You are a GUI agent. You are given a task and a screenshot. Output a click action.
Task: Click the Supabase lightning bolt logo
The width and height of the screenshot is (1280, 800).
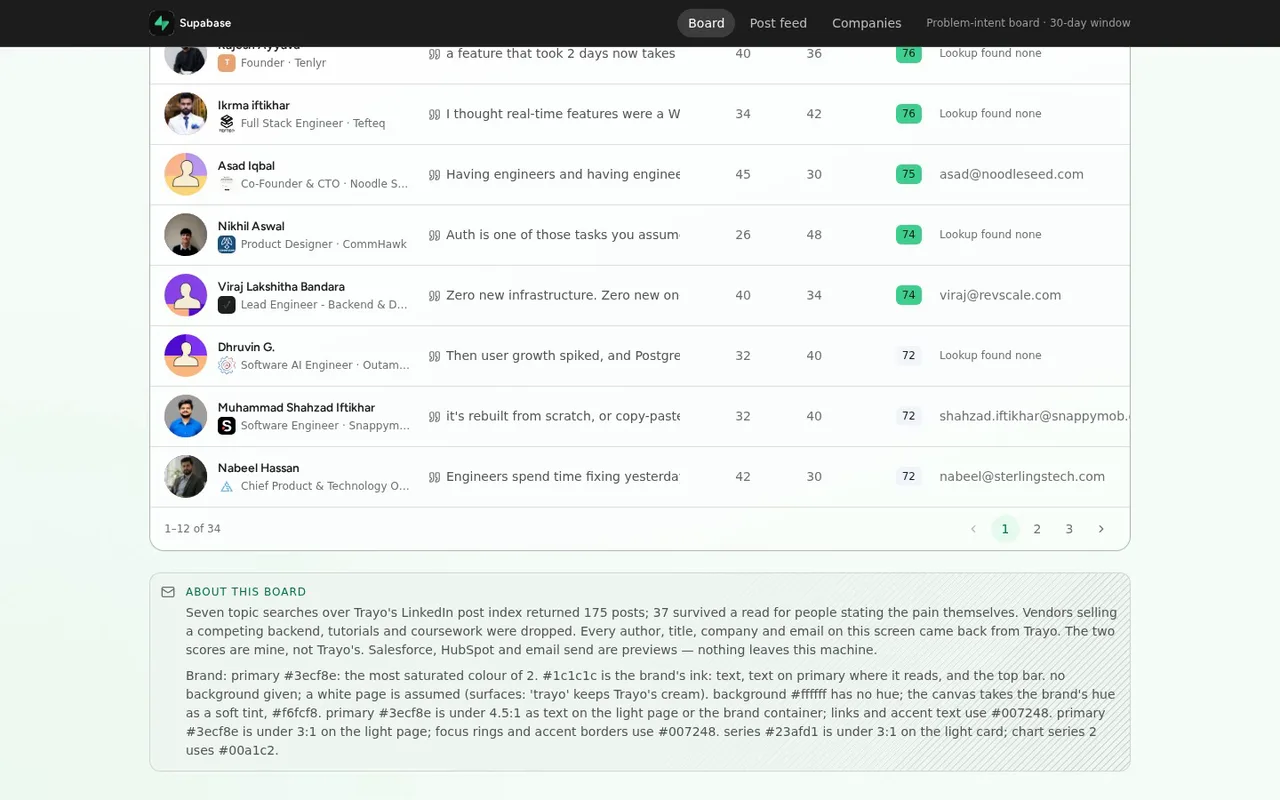point(161,23)
